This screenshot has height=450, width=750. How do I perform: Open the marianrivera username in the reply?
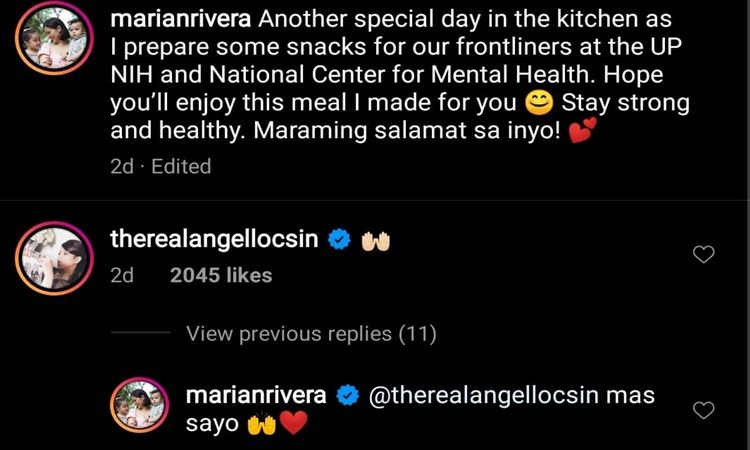coord(256,395)
